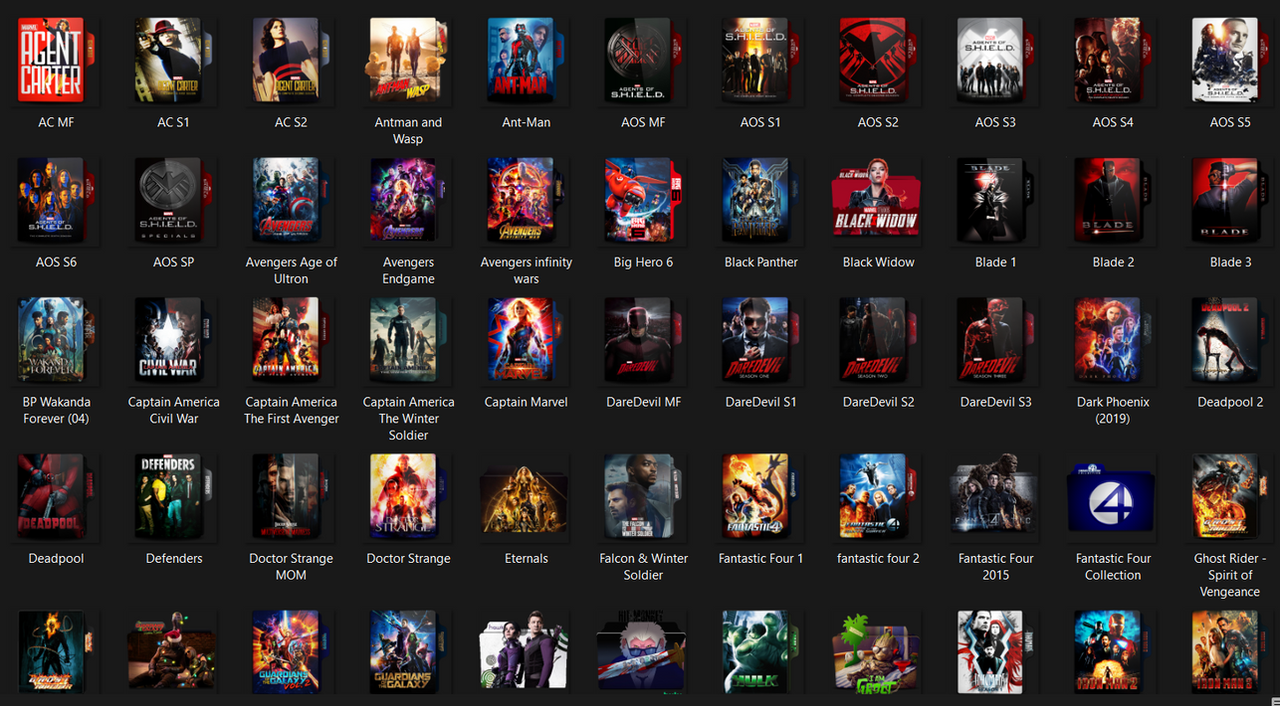
Task: Click the 'Big Hero 6' file name label
Action: tap(644, 262)
